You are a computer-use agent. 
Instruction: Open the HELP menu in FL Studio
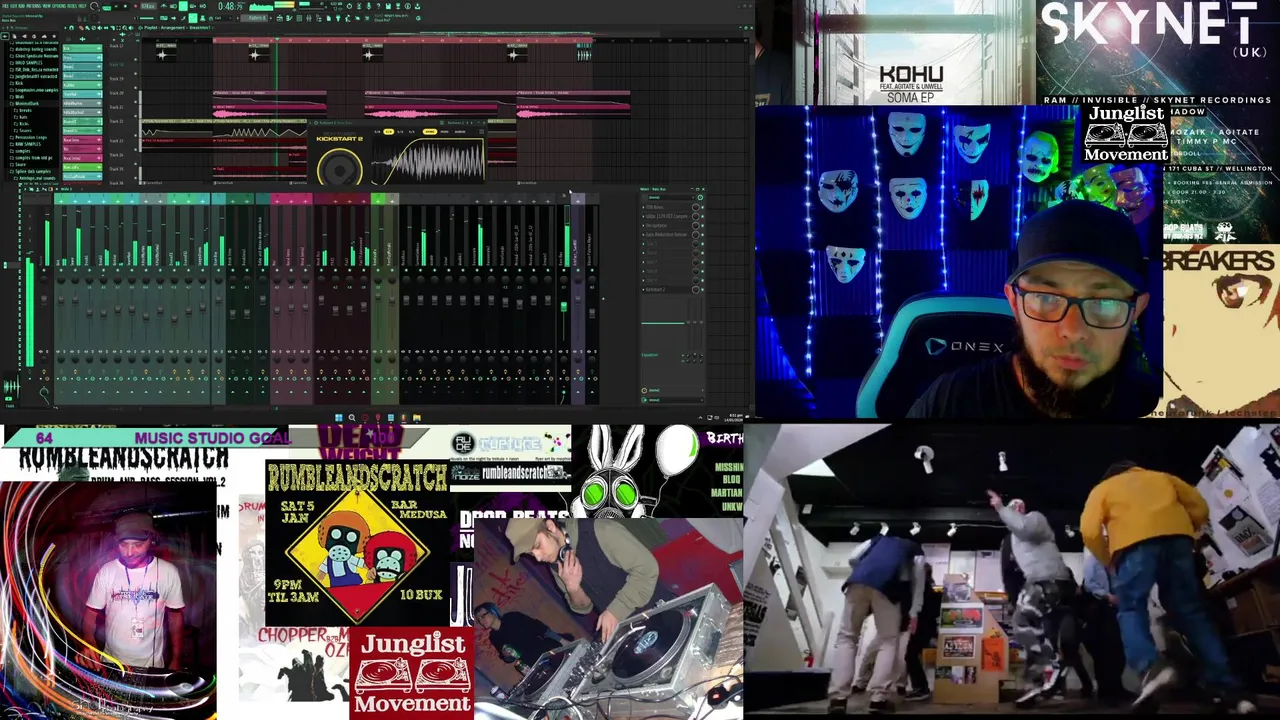[x=82, y=6]
